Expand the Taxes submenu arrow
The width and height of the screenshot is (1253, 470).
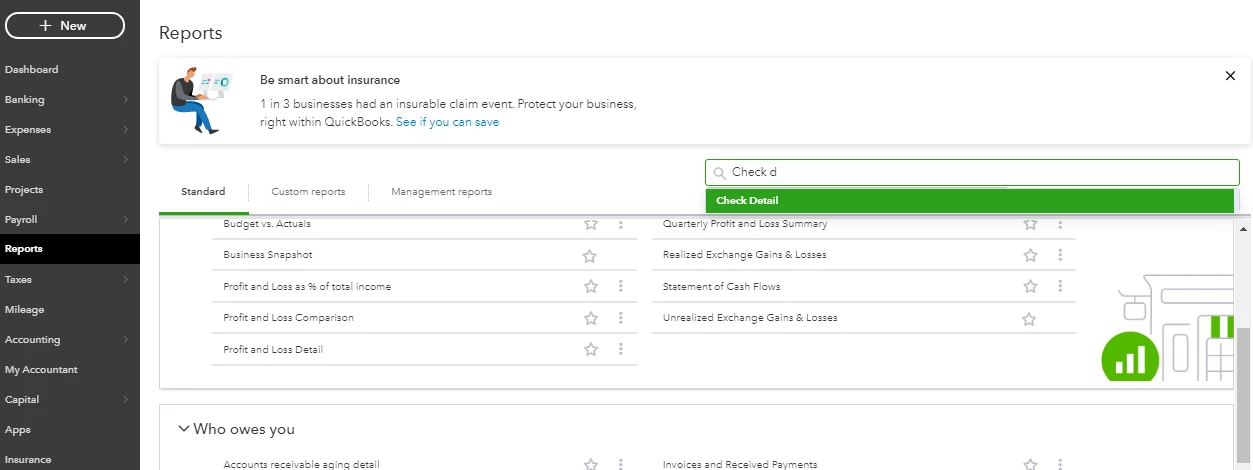pos(126,280)
